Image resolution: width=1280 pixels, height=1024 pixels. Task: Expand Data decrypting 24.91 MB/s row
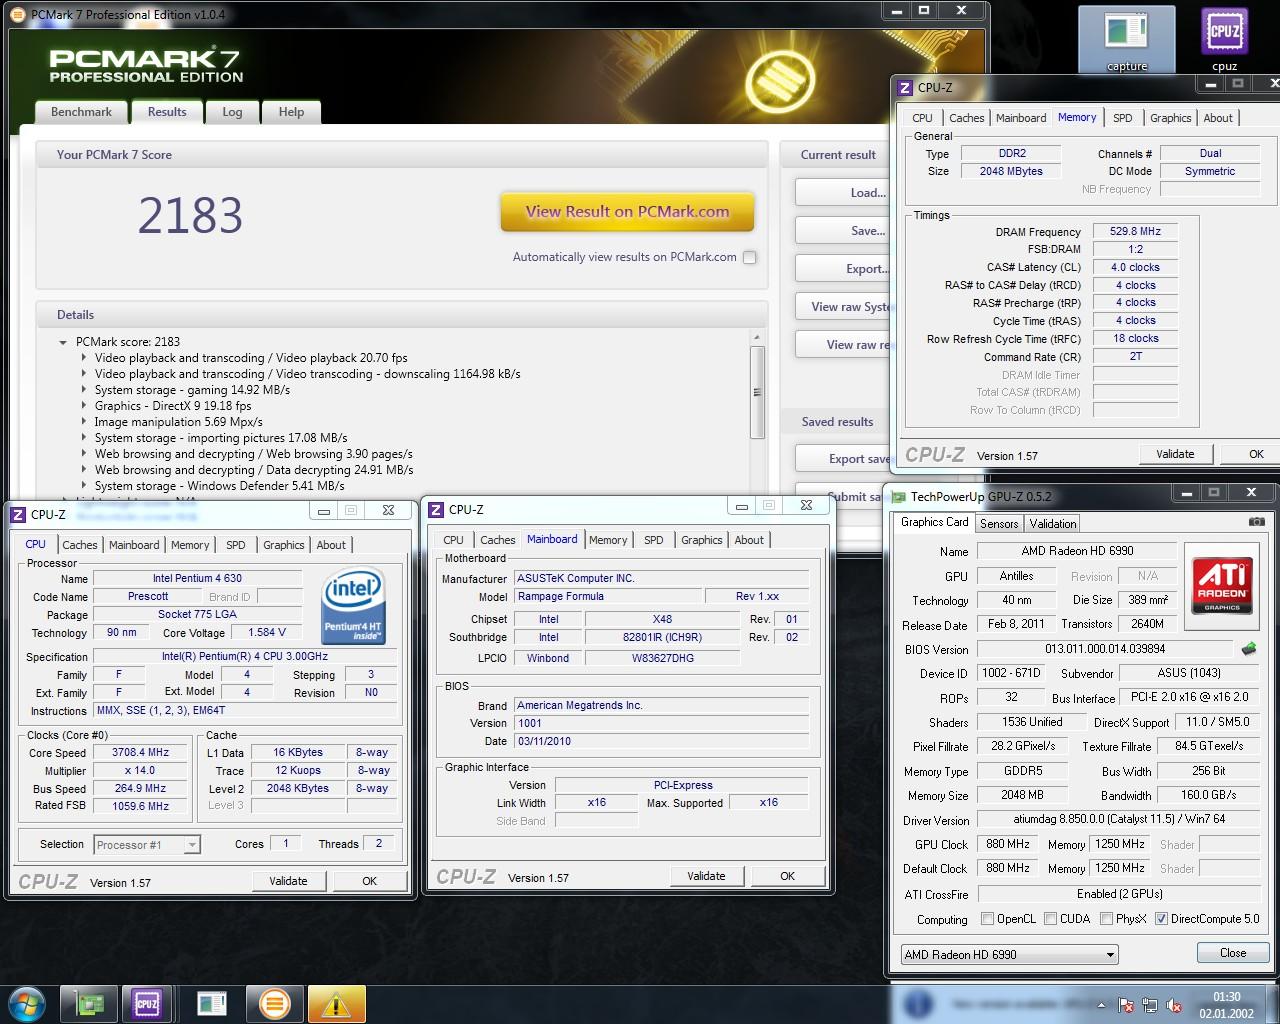[x=84, y=470]
